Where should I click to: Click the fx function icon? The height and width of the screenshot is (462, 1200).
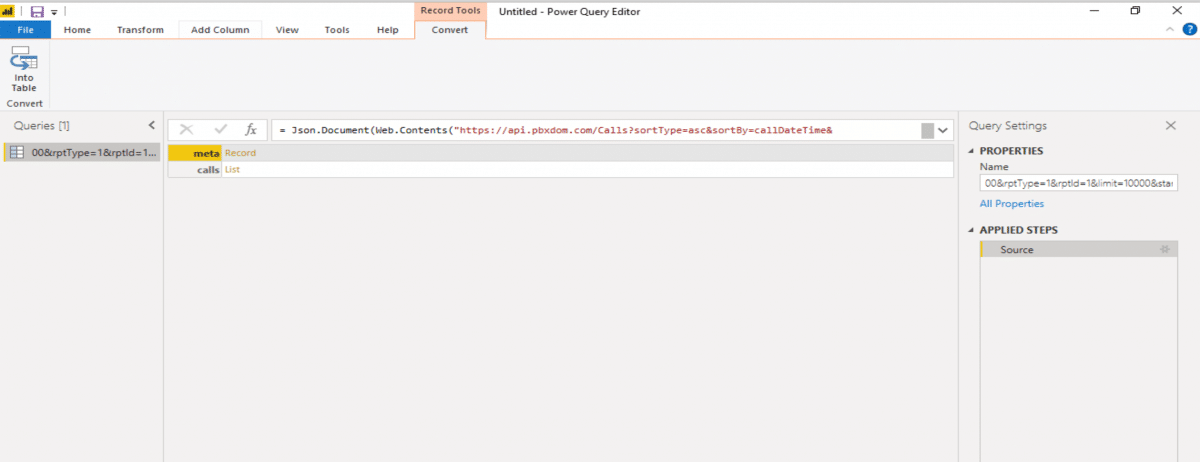(x=251, y=129)
